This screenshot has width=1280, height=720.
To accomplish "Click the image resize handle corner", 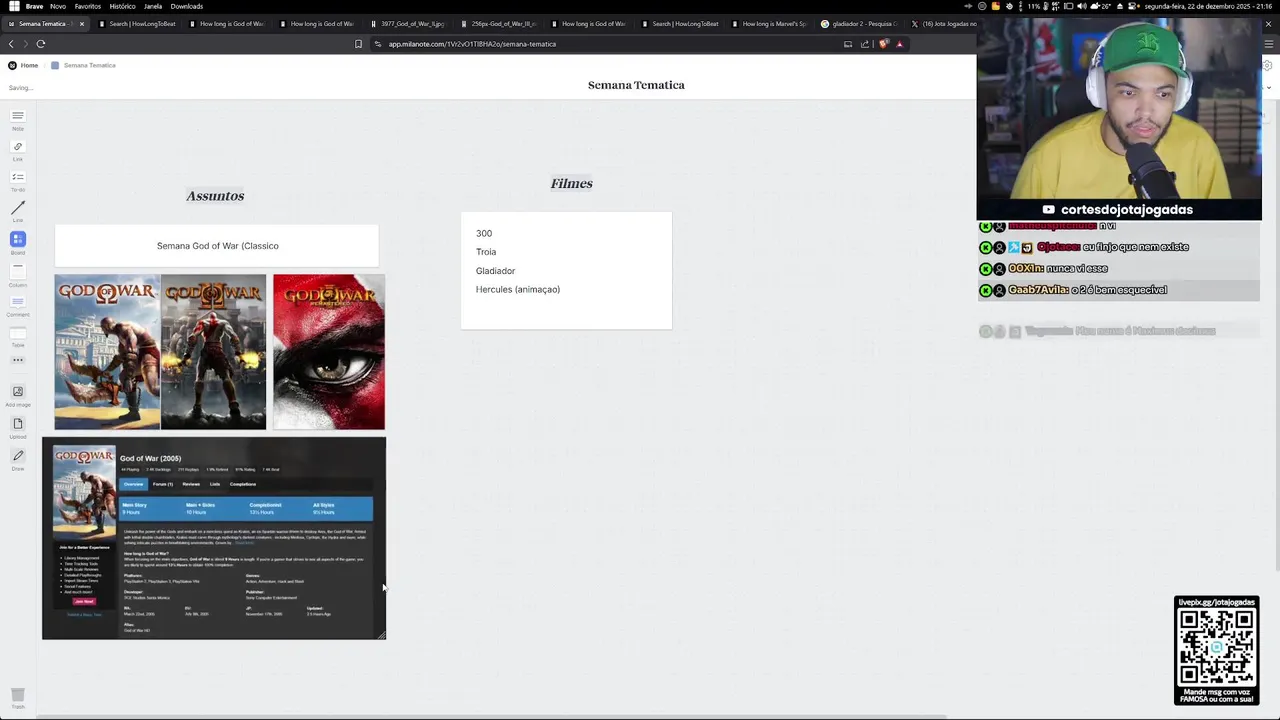I will pyautogui.click(x=381, y=634).
